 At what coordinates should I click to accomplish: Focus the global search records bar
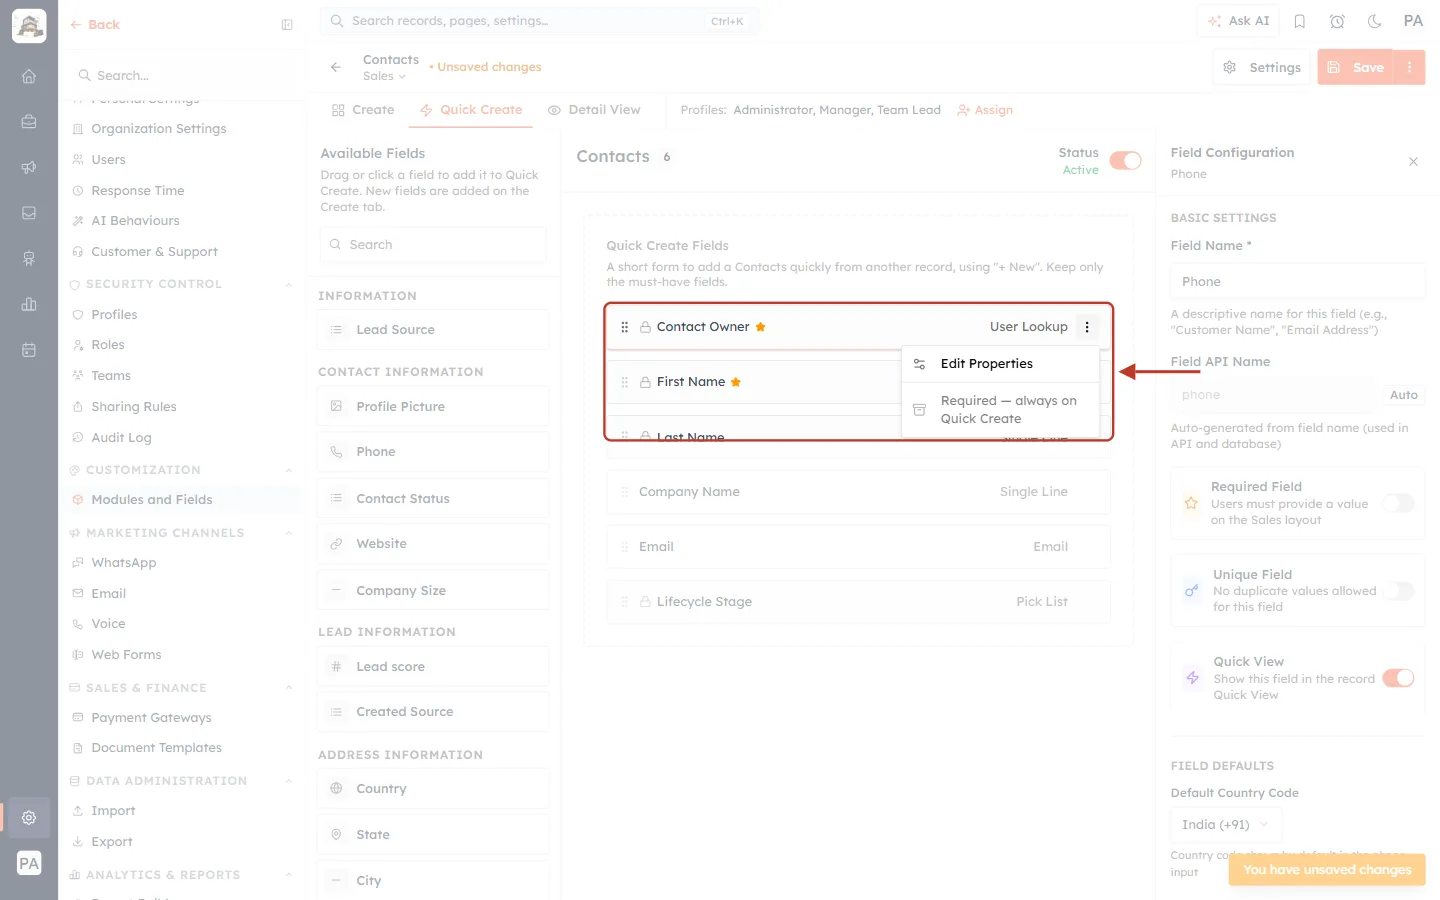tap(540, 21)
